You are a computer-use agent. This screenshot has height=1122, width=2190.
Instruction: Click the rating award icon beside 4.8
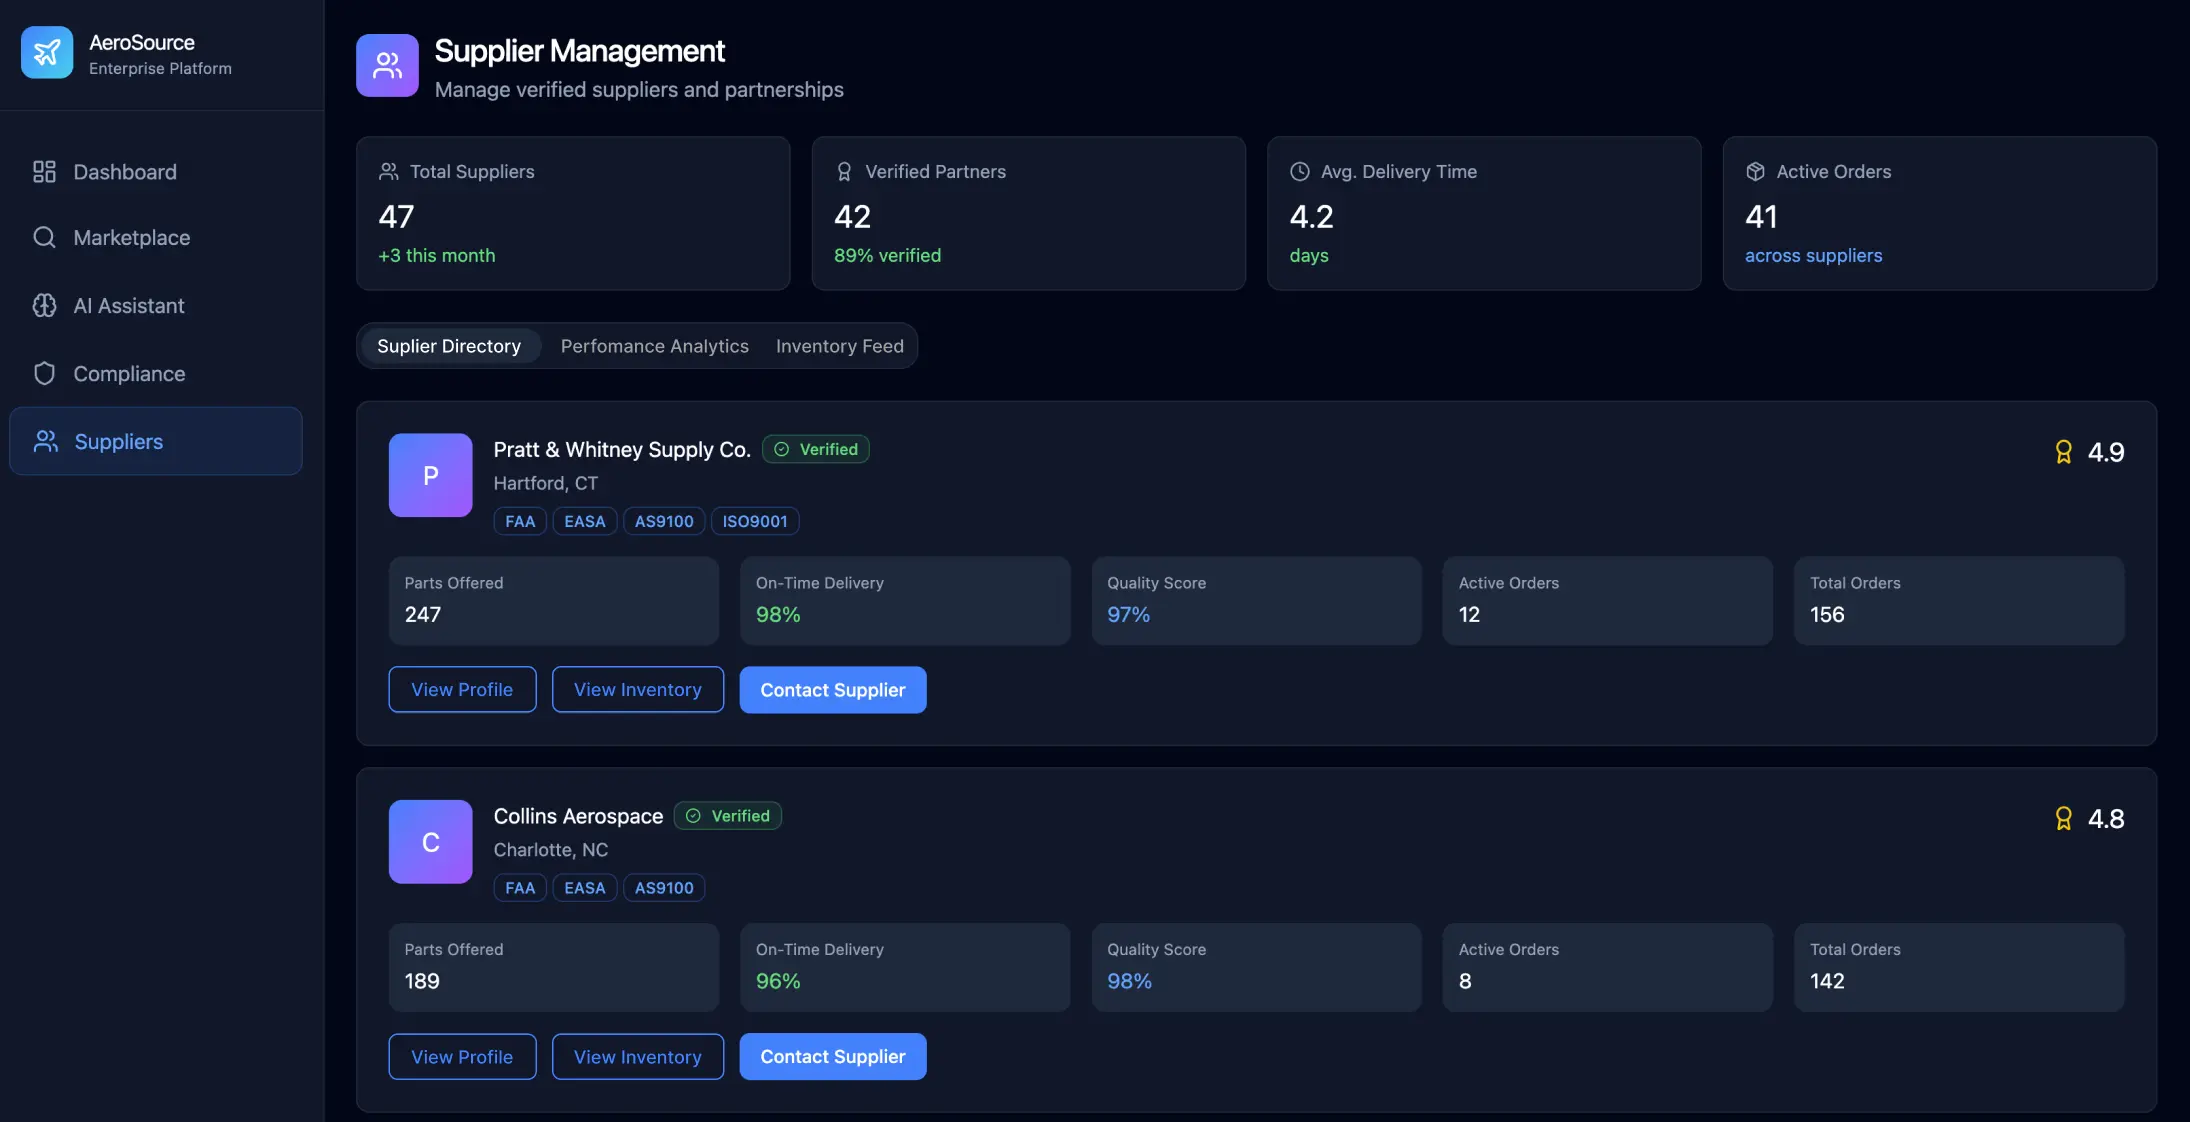2063,819
